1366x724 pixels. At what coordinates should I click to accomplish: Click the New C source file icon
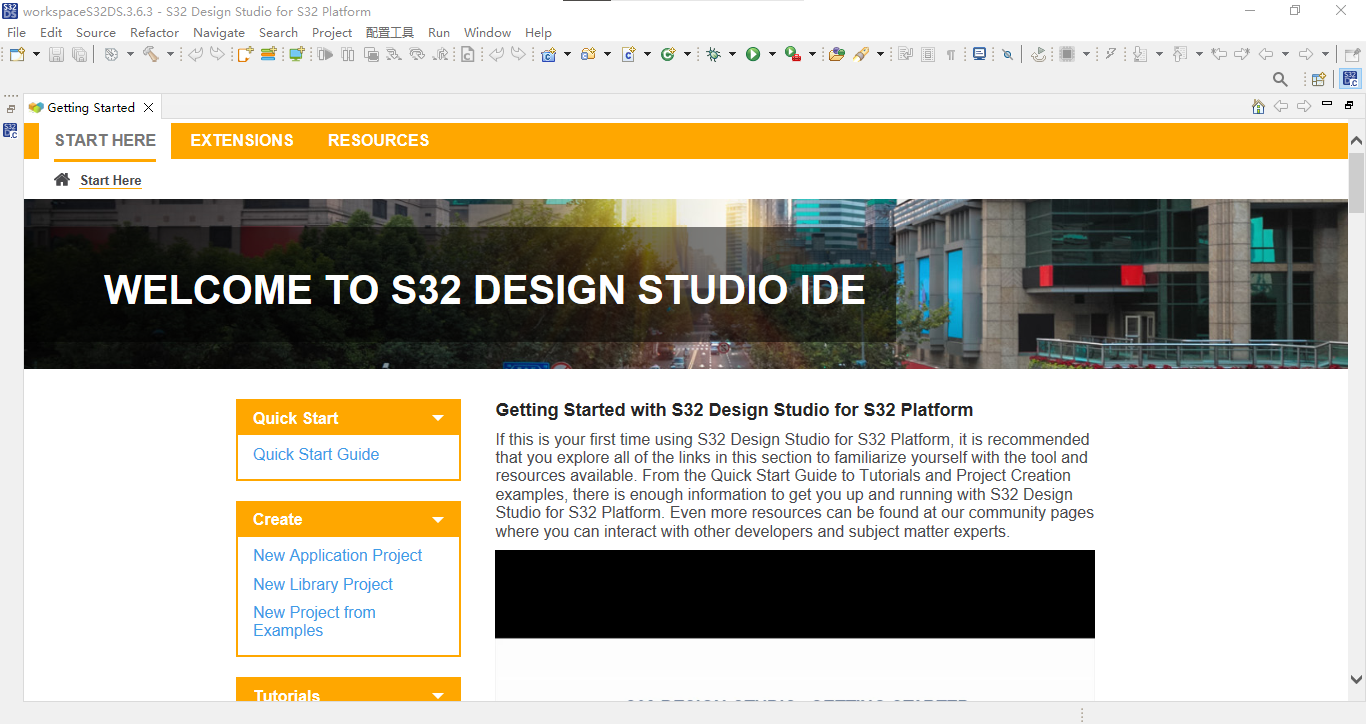pyautogui.click(x=628, y=54)
